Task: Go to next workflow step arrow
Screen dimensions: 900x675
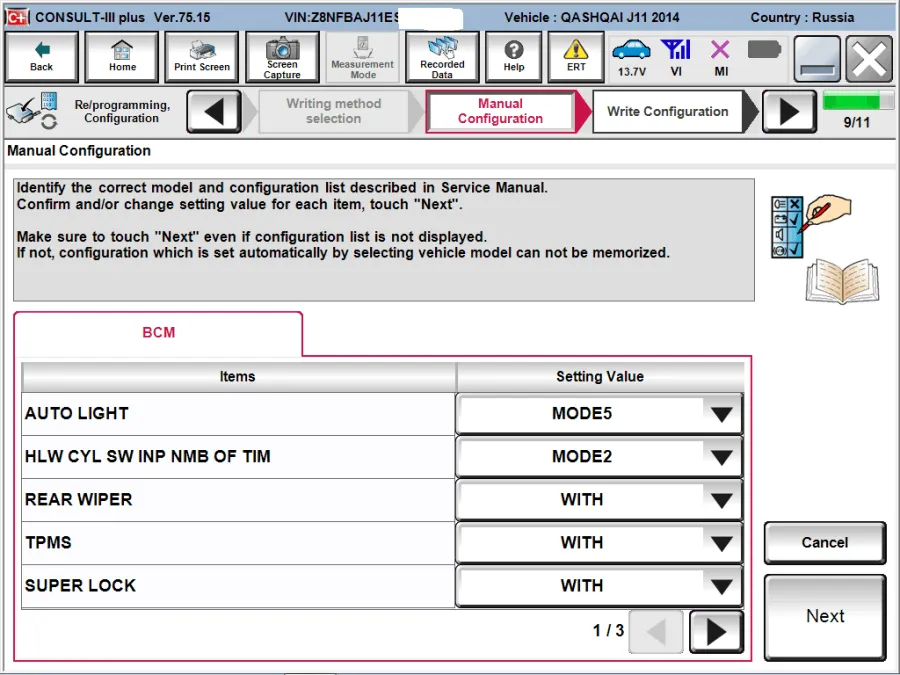Action: point(789,111)
